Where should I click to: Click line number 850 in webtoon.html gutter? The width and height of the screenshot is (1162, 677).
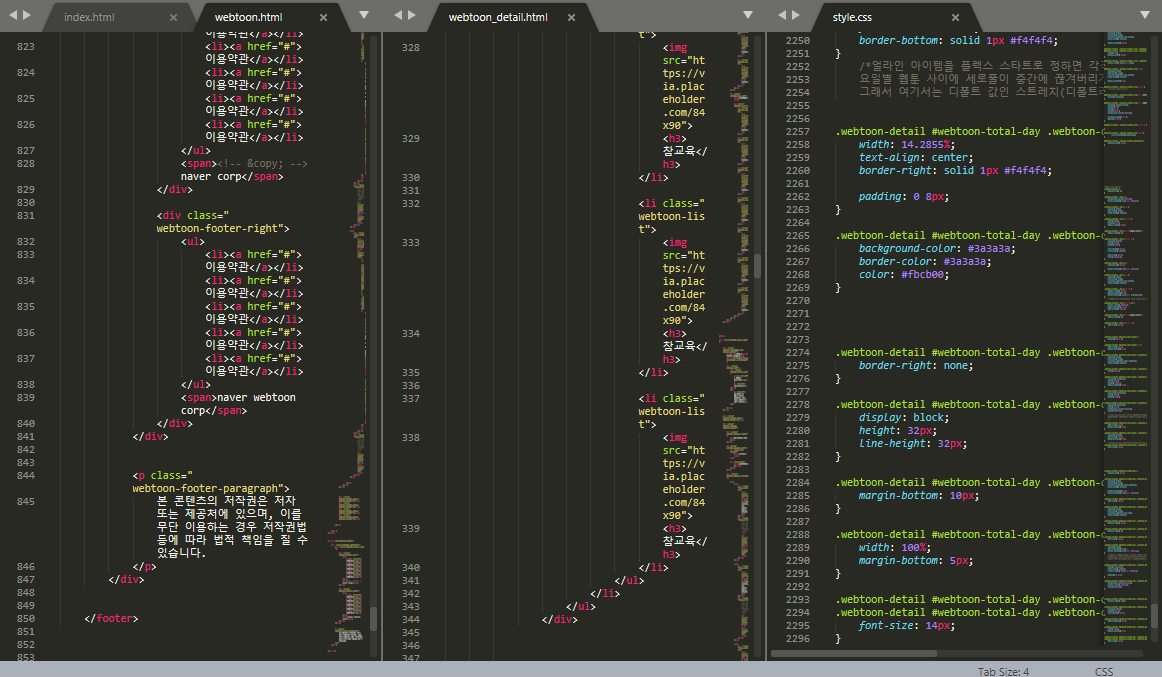26,618
